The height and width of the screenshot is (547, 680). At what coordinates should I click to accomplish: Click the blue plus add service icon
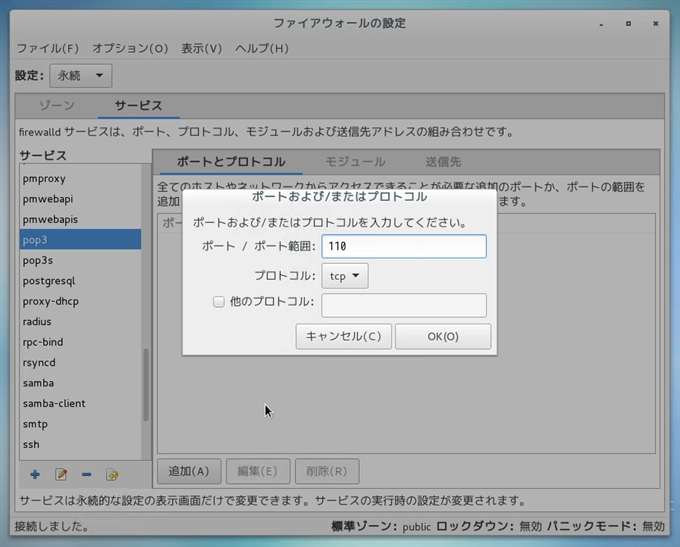[35, 475]
